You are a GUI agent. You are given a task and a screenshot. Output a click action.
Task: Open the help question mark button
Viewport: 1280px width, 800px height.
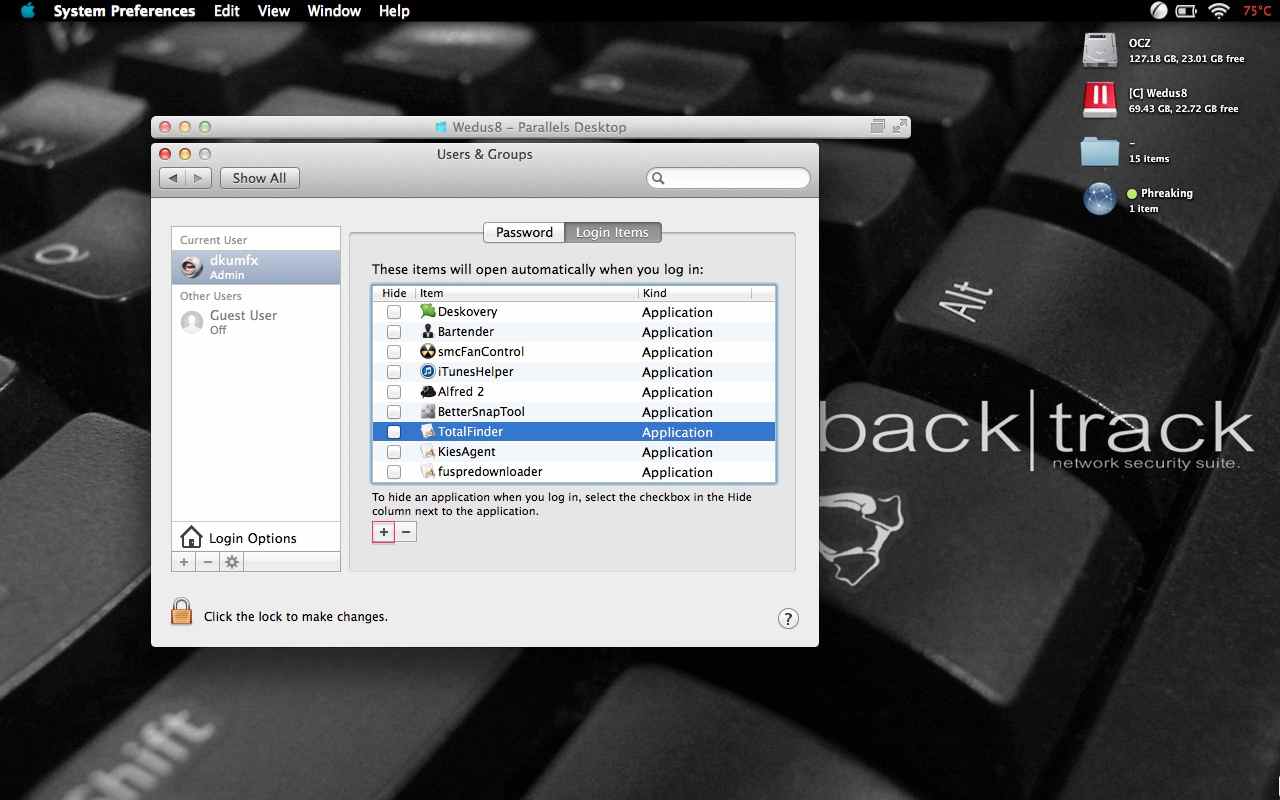coord(788,618)
